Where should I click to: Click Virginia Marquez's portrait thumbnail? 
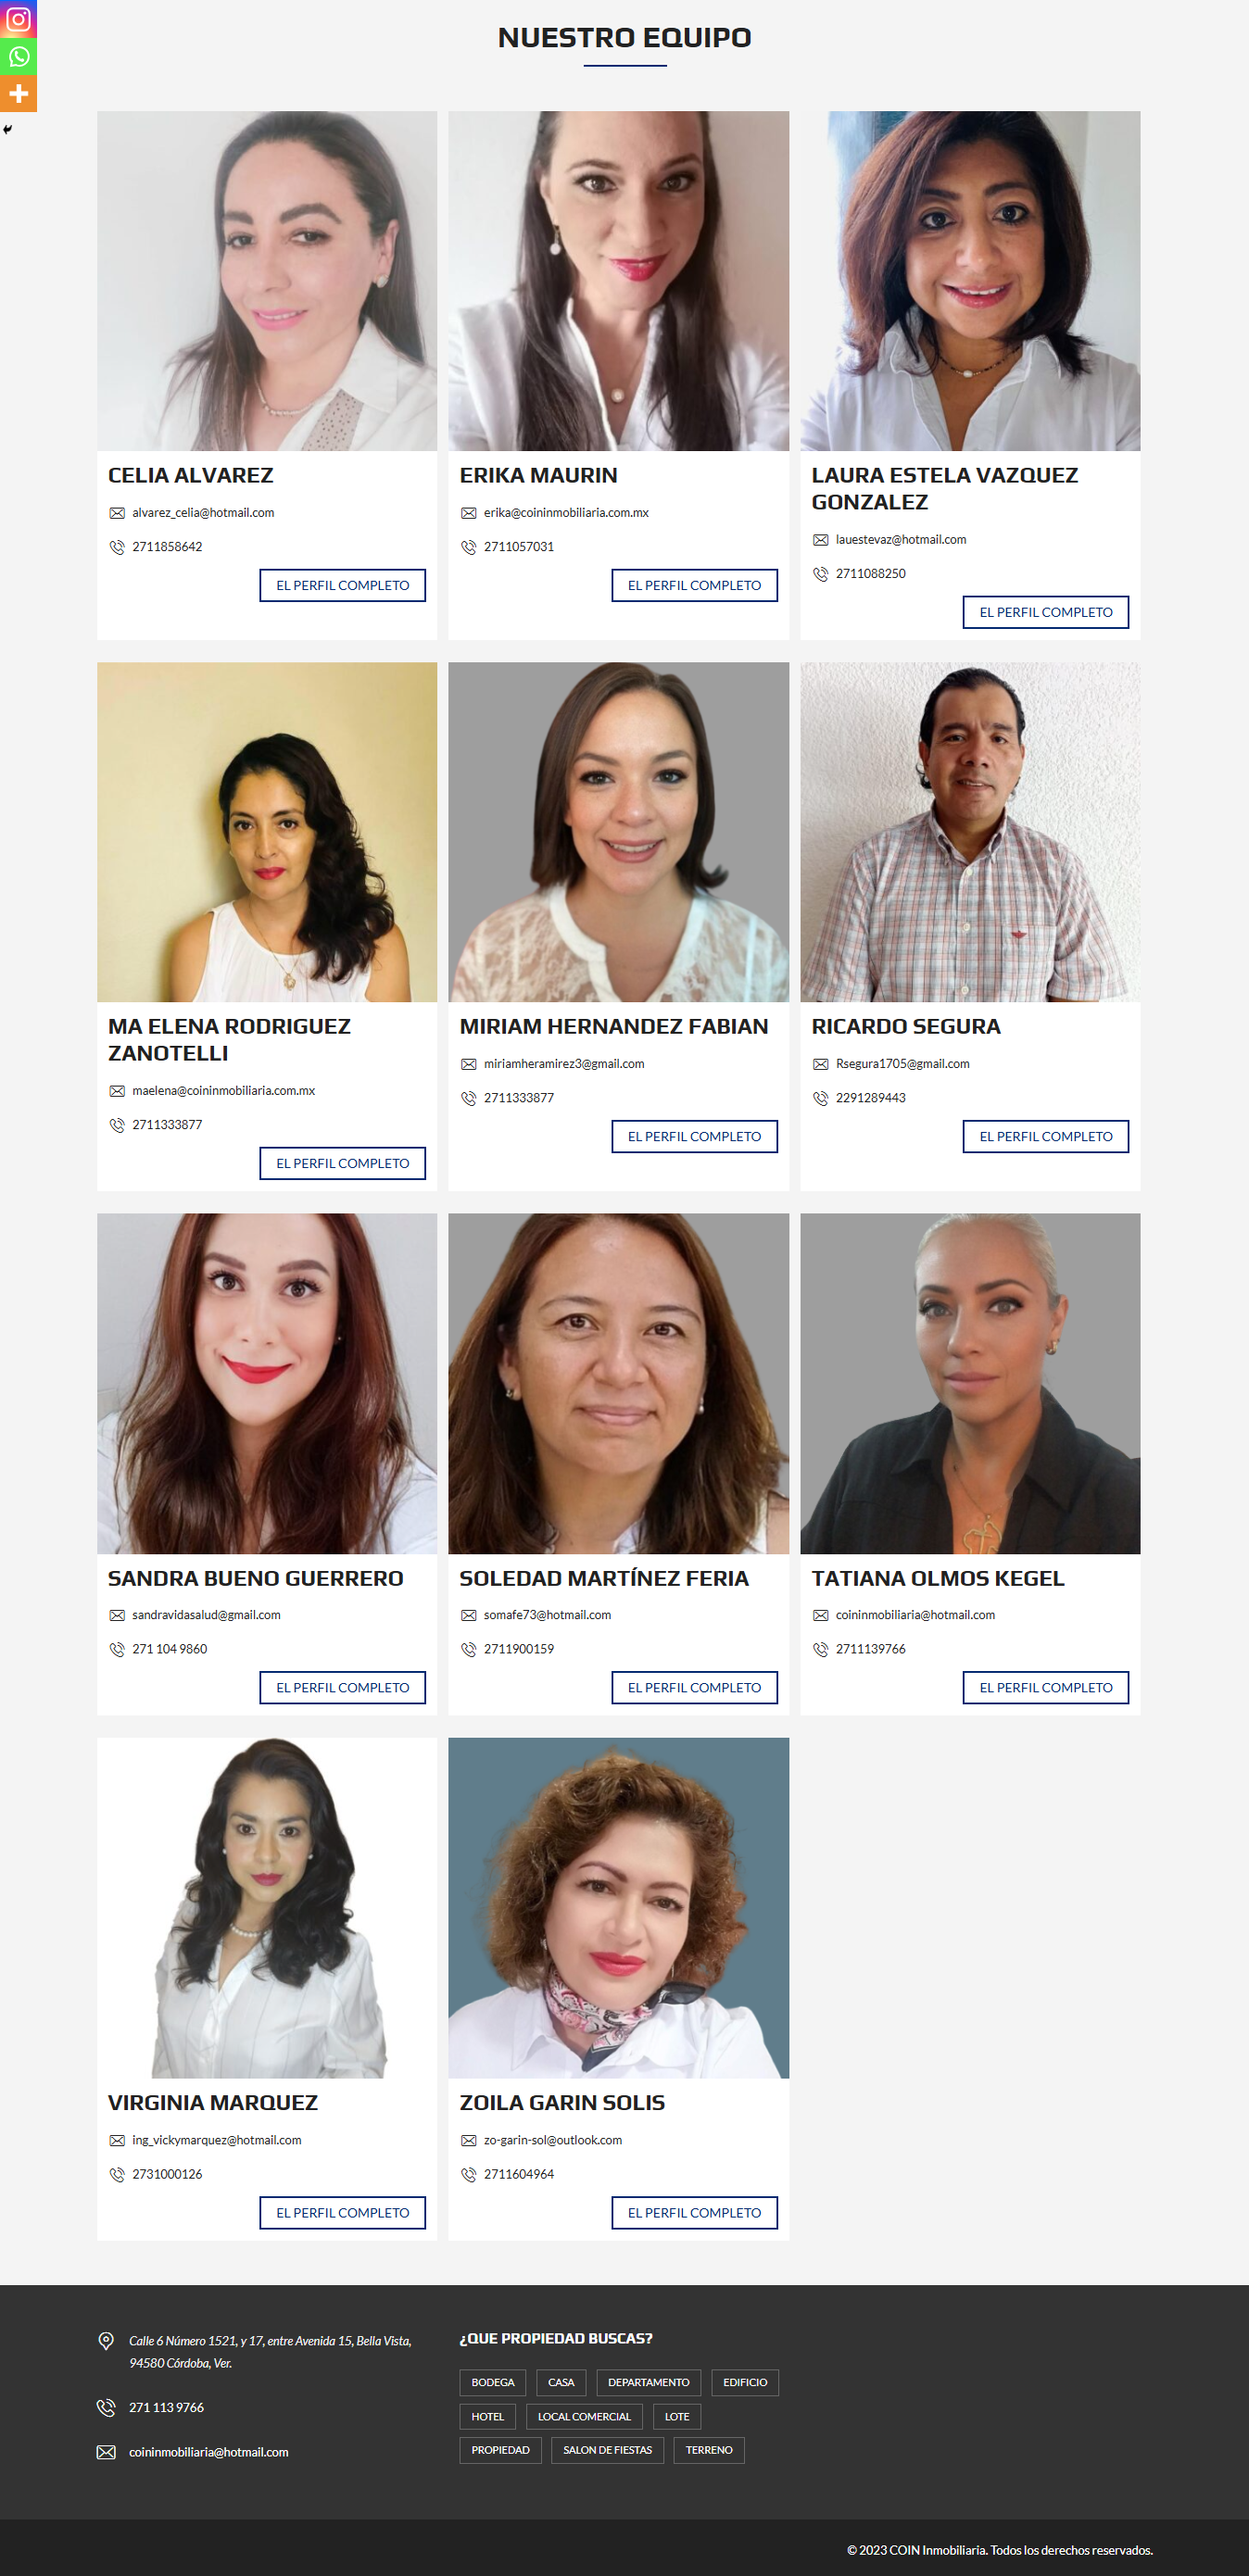(x=267, y=1907)
